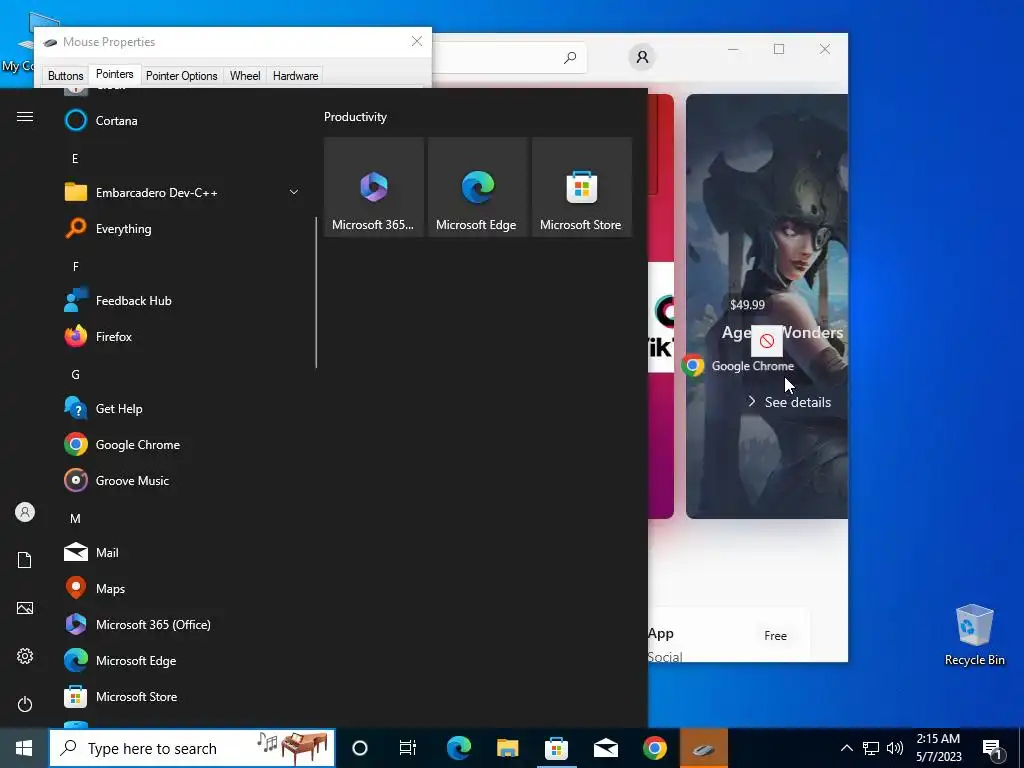This screenshot has width=1024, height=768.
Task: Open the Pointer Options tab
Action: pos(182,76)
